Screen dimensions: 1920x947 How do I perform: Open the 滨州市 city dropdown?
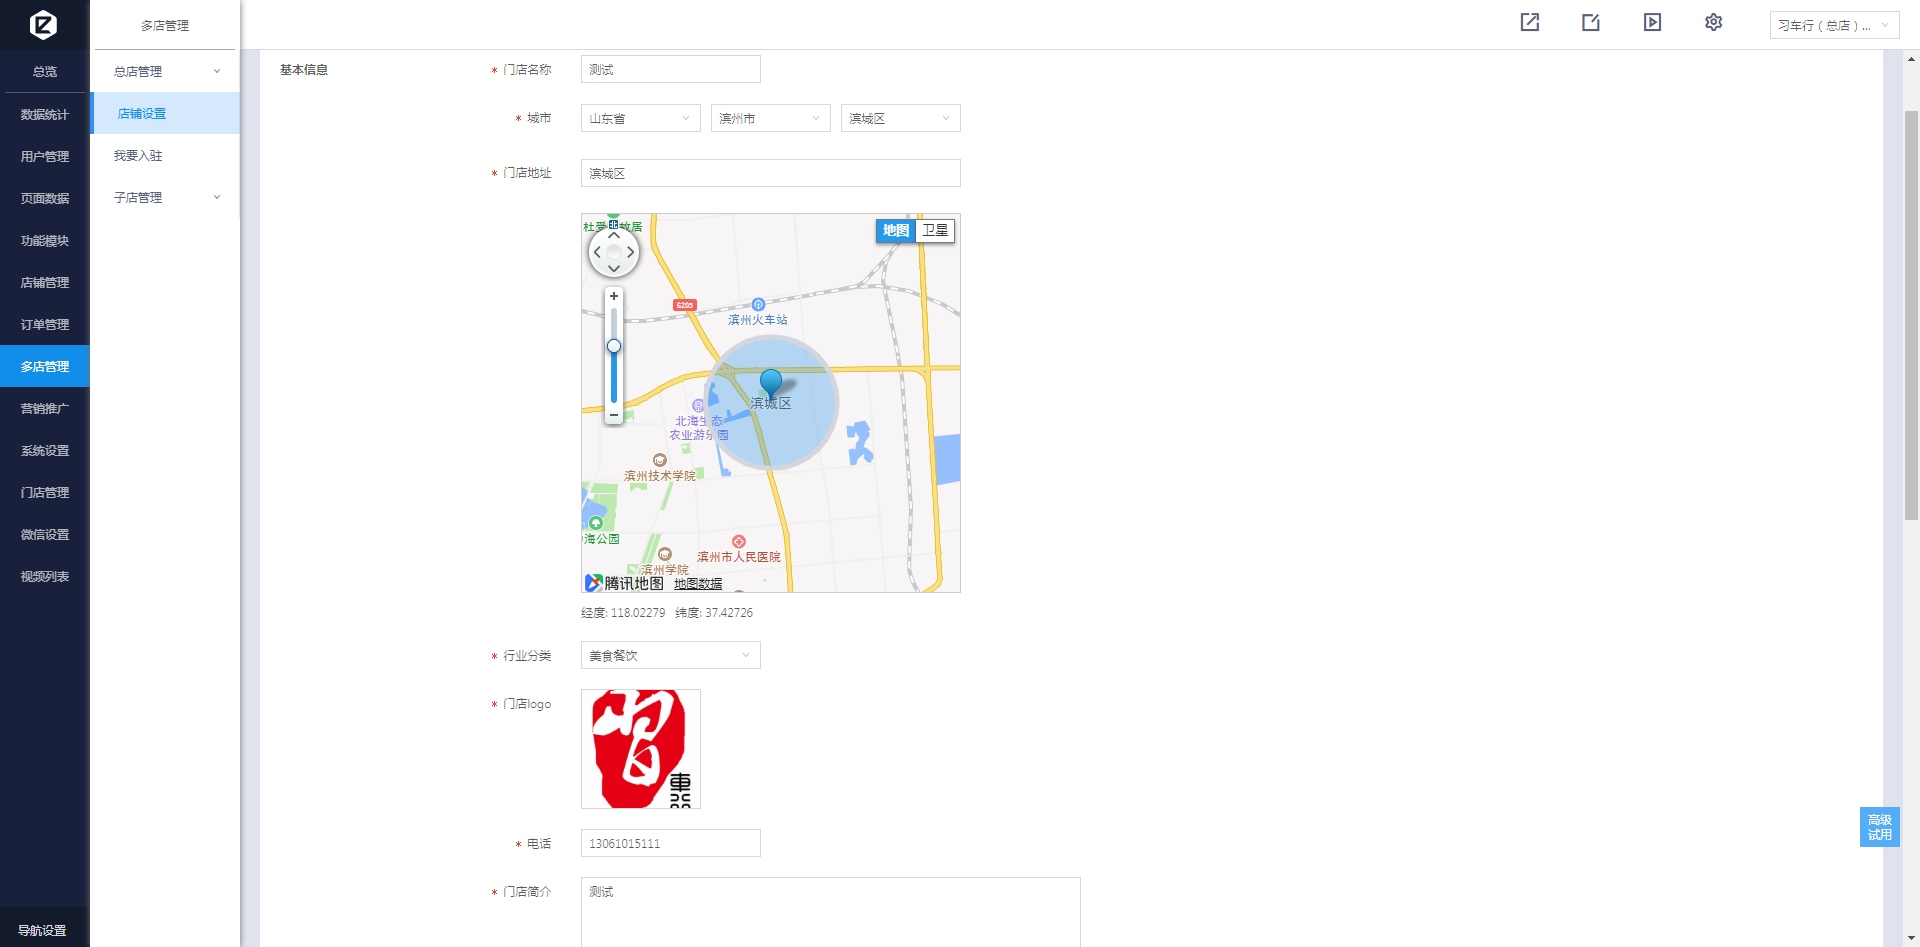click(x=770, y=118)
